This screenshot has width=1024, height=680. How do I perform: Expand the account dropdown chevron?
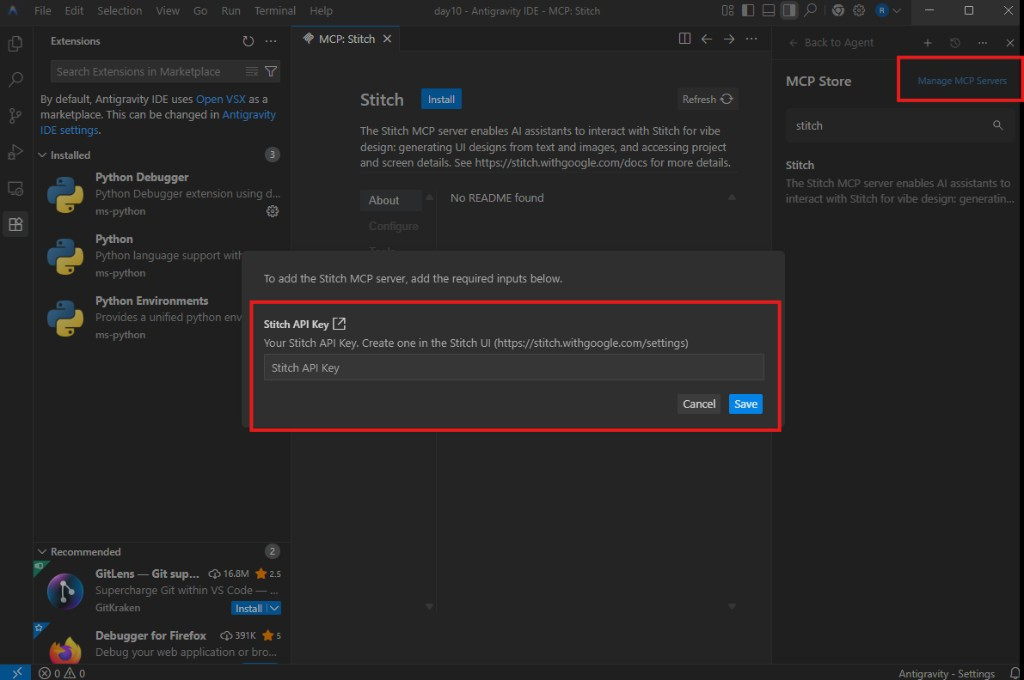point(897,10)
